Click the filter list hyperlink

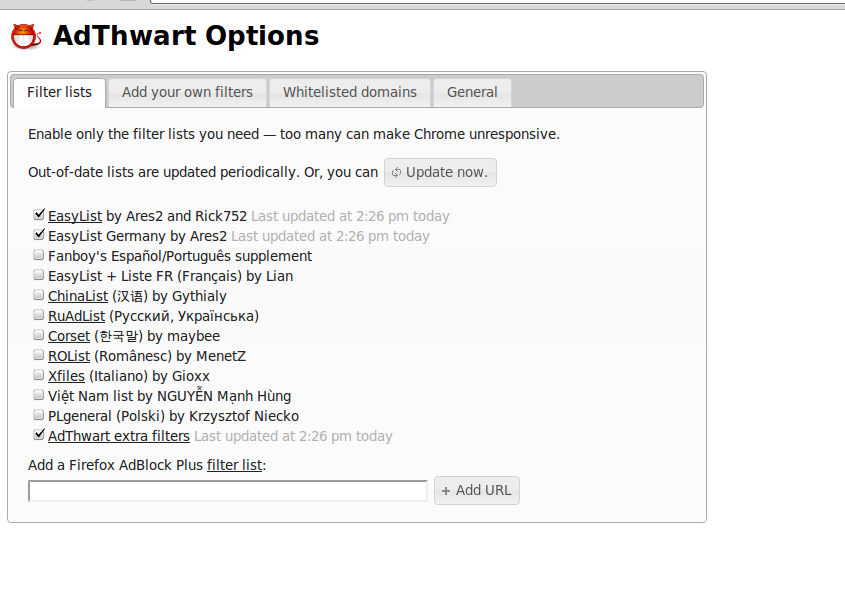click(234, 465)
